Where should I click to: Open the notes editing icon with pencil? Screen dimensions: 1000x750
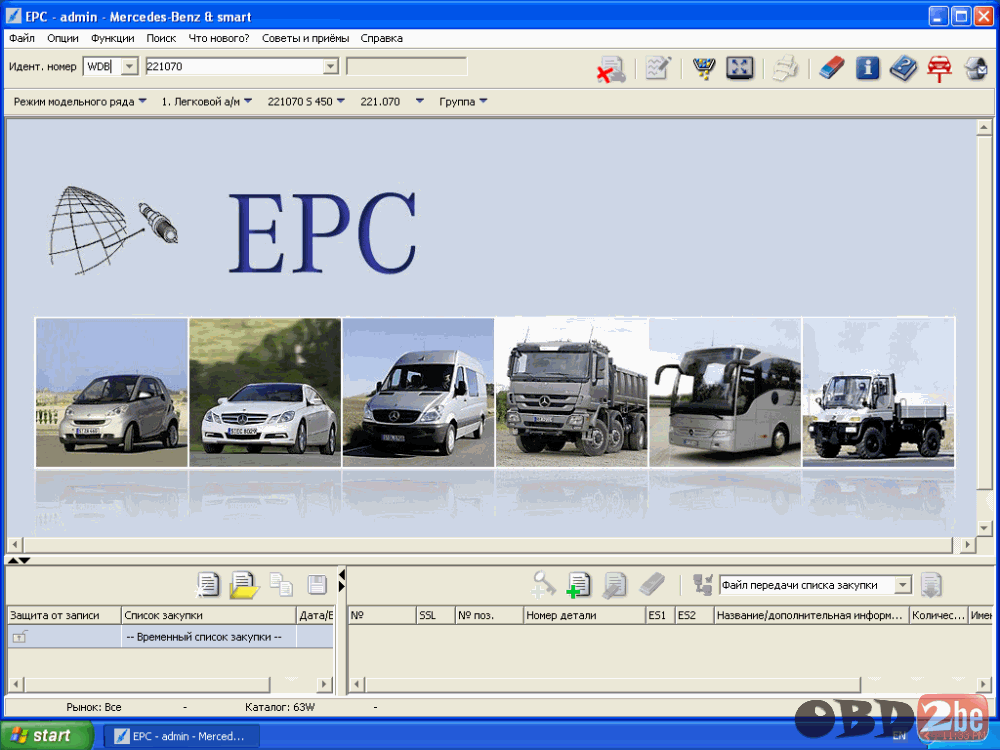tap(658, 68)
